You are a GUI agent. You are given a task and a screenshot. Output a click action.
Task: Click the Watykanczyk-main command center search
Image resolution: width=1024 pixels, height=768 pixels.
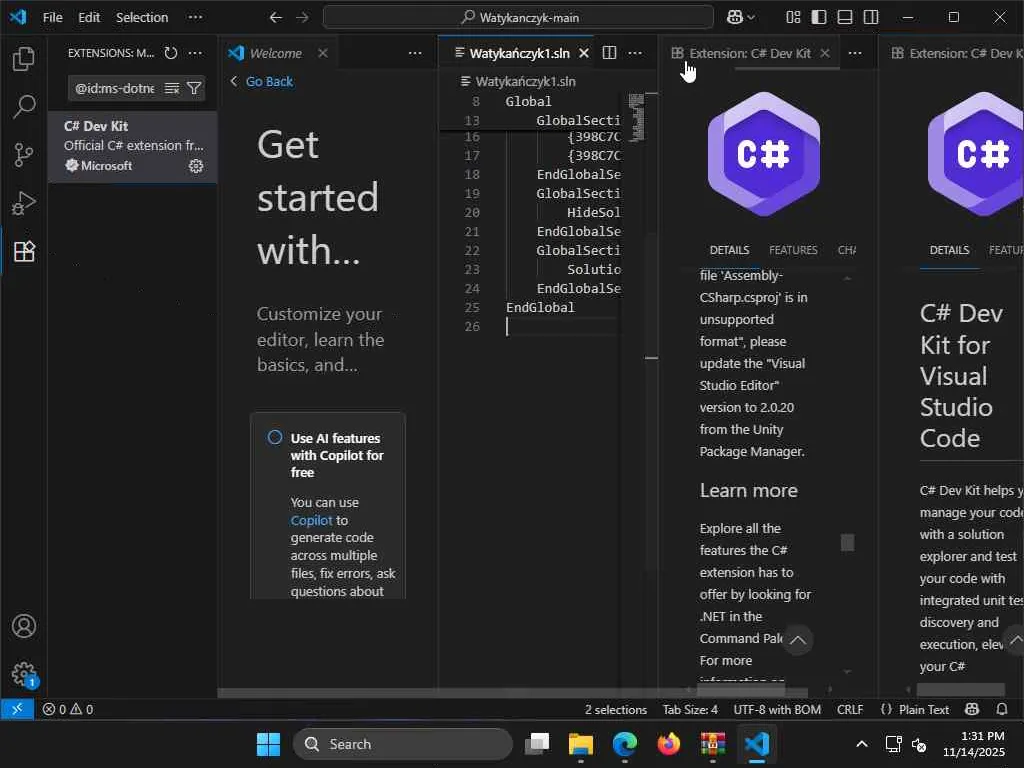[518, 18]
